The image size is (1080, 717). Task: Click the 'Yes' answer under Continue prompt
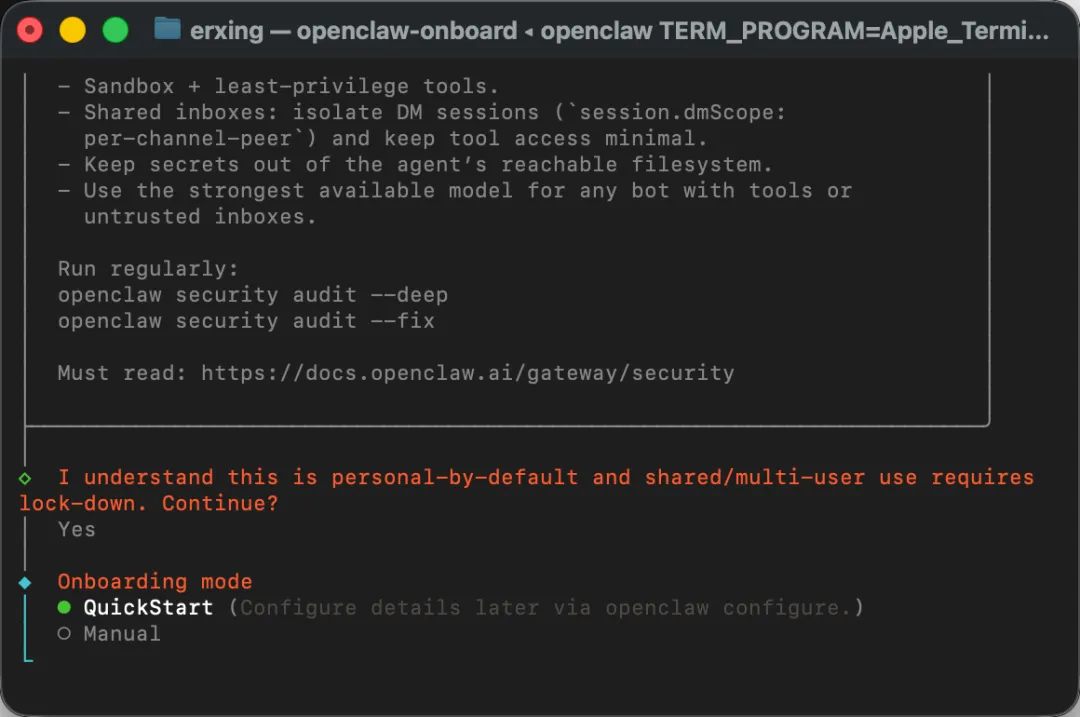[x=77, y=530]
